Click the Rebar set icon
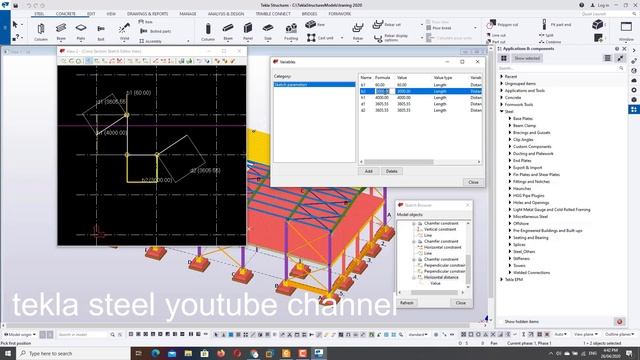Screen dimensions: 640x360 point(378,24)
